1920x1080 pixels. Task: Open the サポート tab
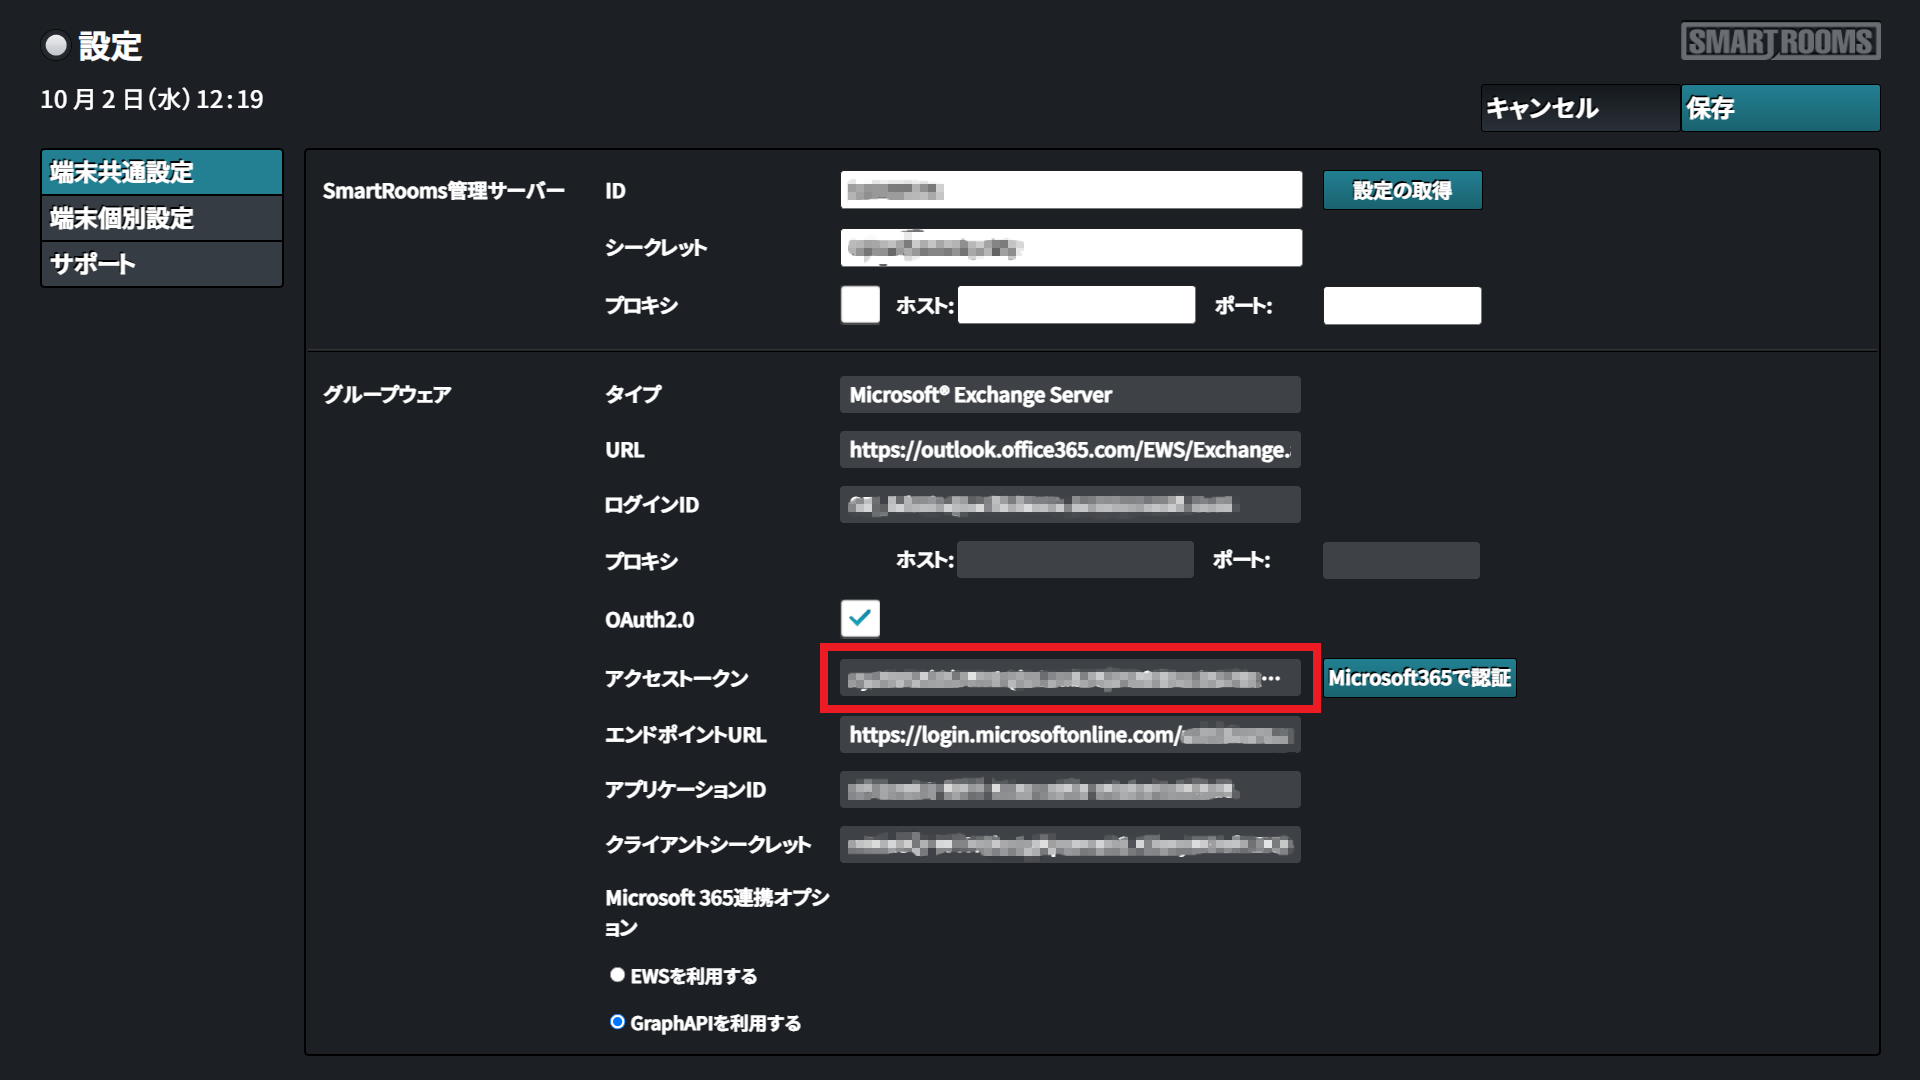[162, 264]
